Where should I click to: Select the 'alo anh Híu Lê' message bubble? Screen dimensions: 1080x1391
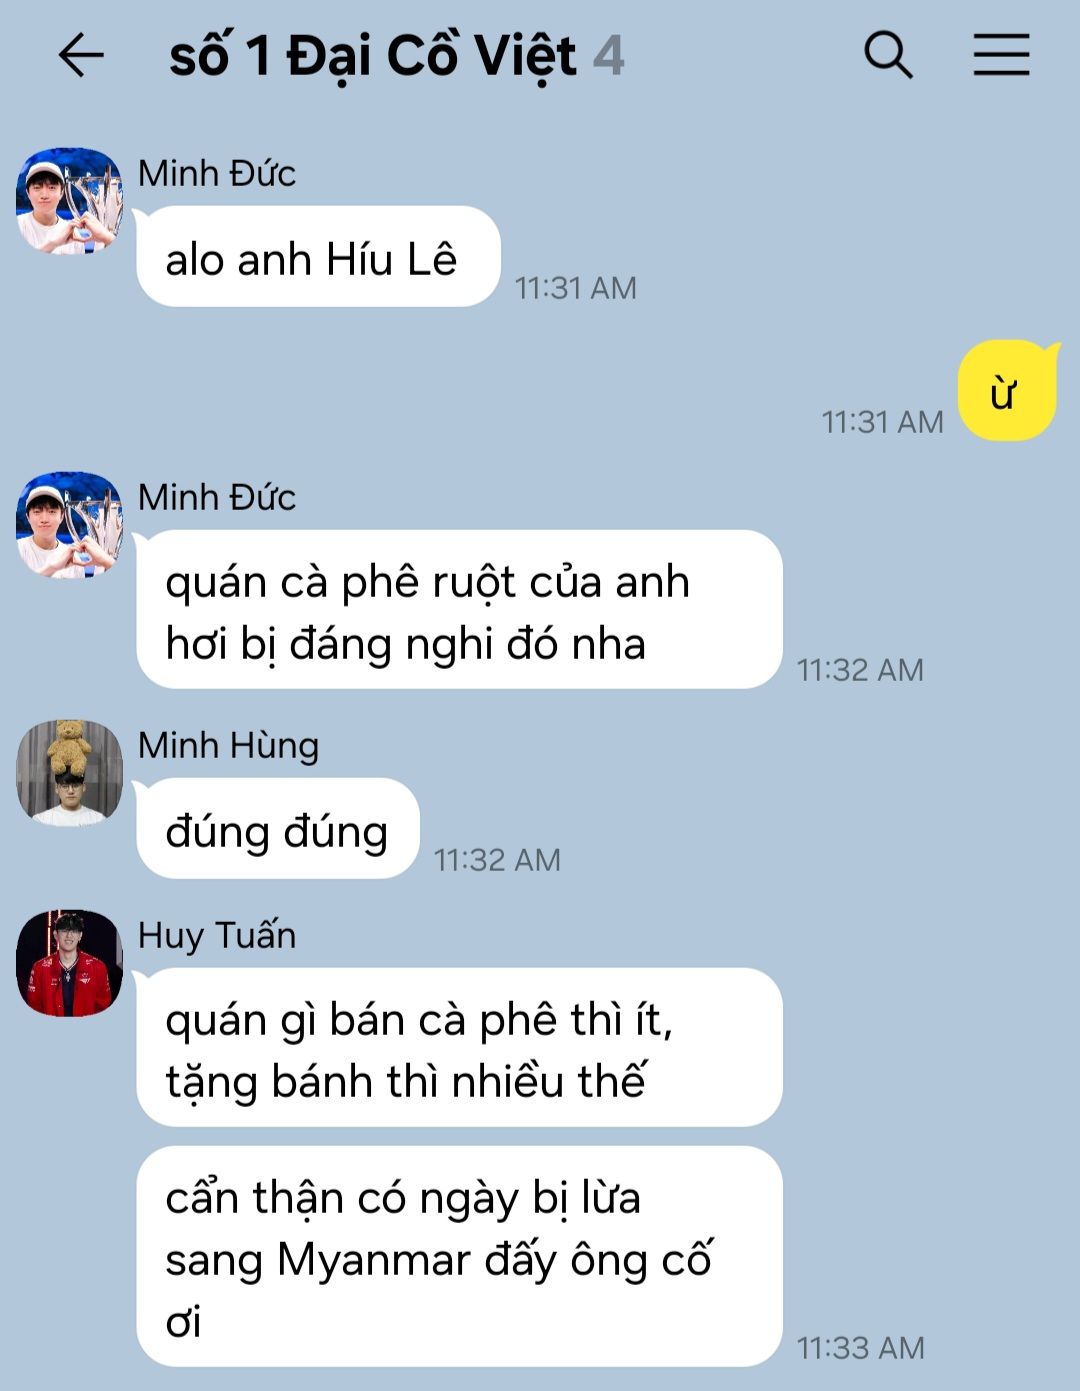pos(318,257)
